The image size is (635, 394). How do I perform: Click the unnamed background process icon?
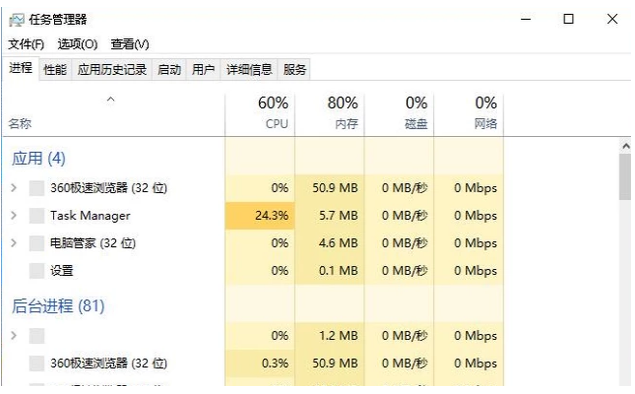[36, 336]
